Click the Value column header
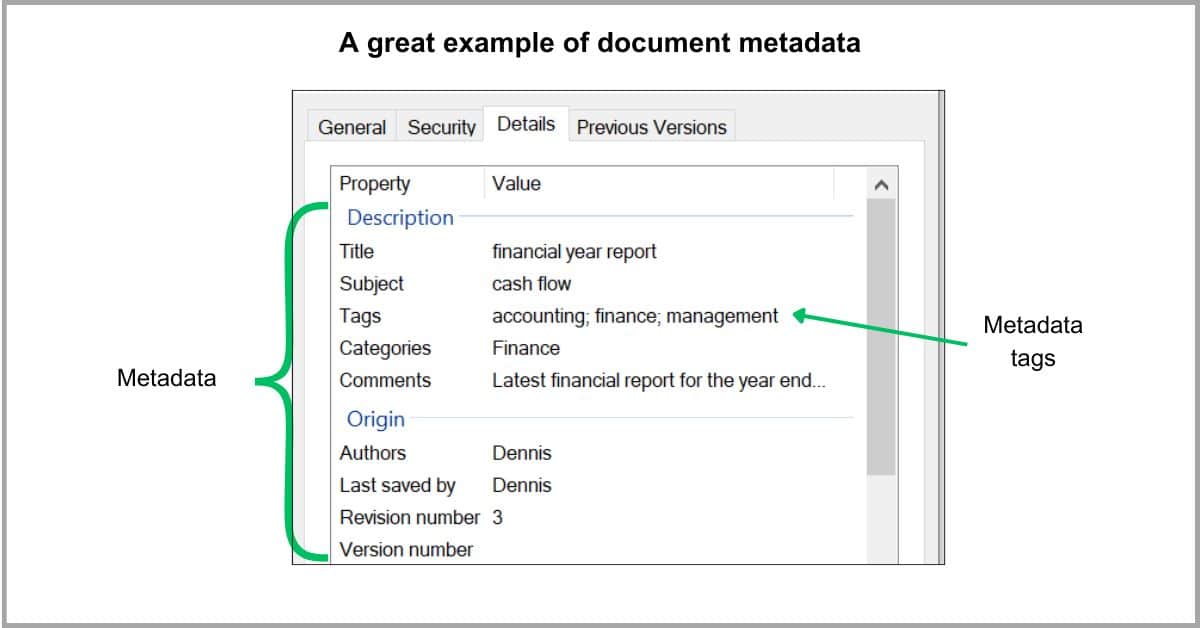 659,183
